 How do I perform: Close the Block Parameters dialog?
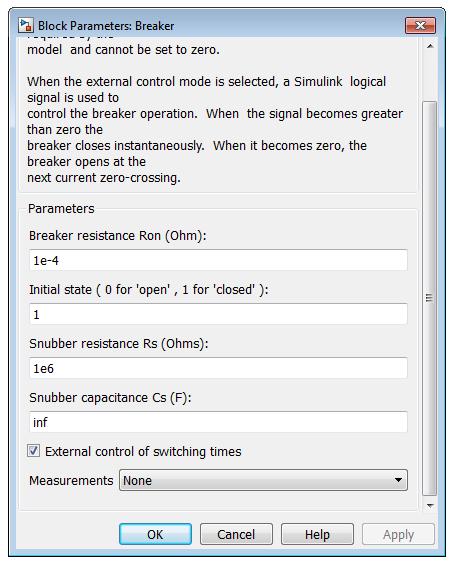point(420,25)
